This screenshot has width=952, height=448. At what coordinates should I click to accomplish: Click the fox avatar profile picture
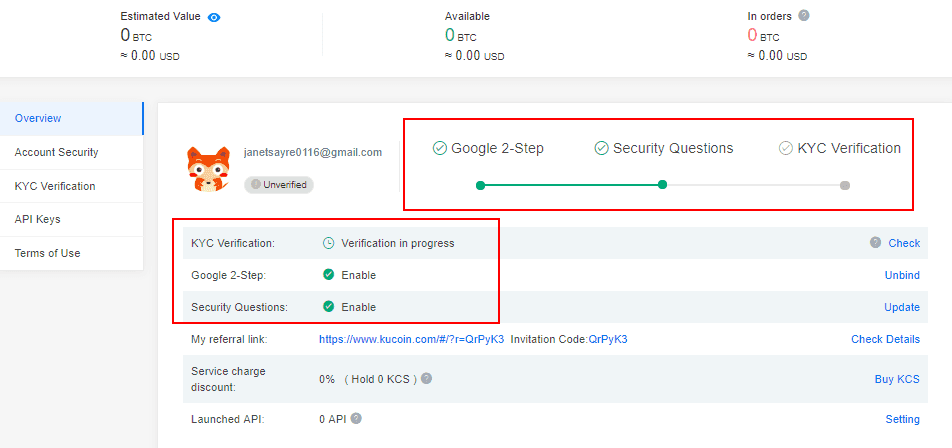point(208,168)
